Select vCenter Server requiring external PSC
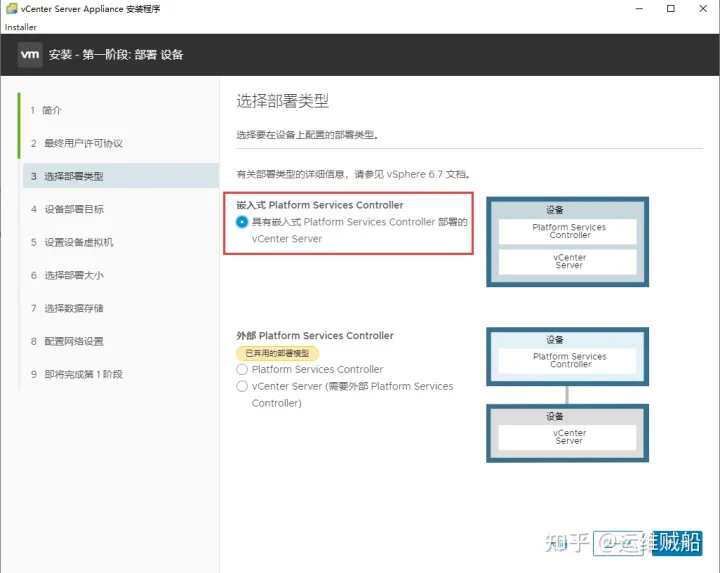Screen dimensions: 720x573 242,386
